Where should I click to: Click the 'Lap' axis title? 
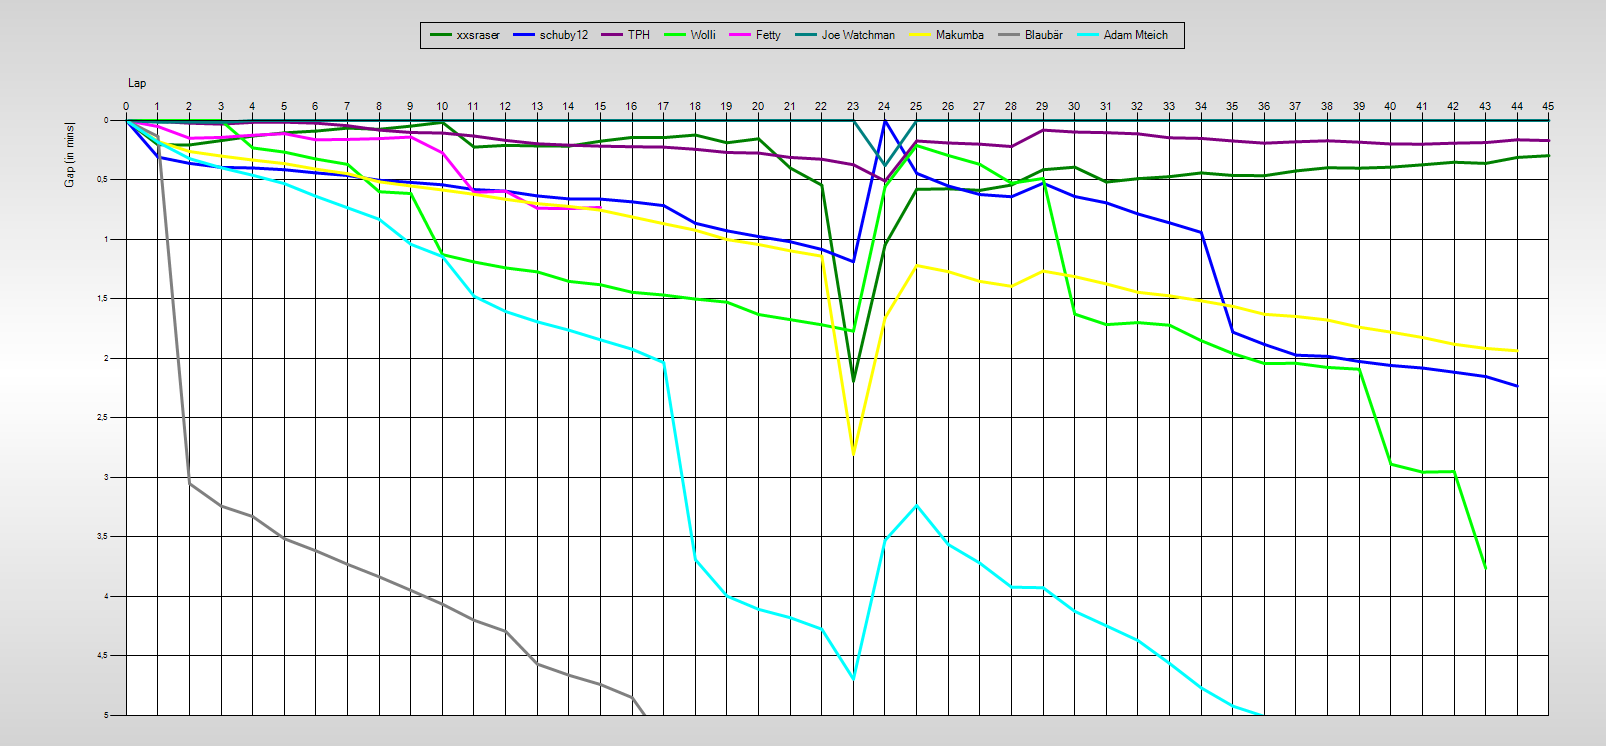click(x=137, y=83)
